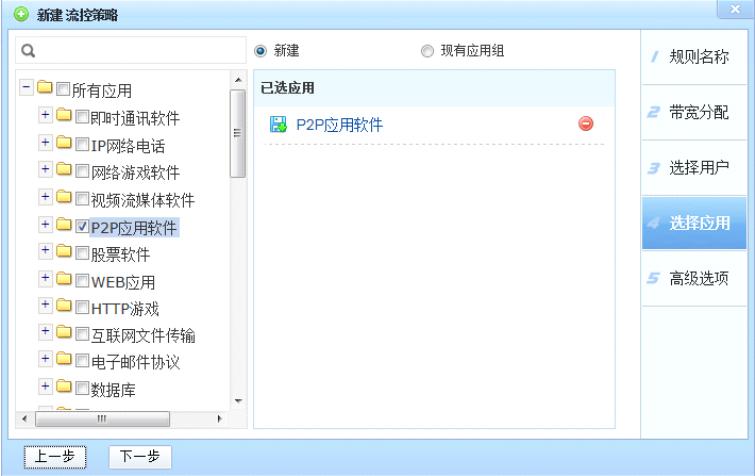Check the 网络游戏软件 checkbox
This screenshot has height=476, width=755.
point(82,171)
